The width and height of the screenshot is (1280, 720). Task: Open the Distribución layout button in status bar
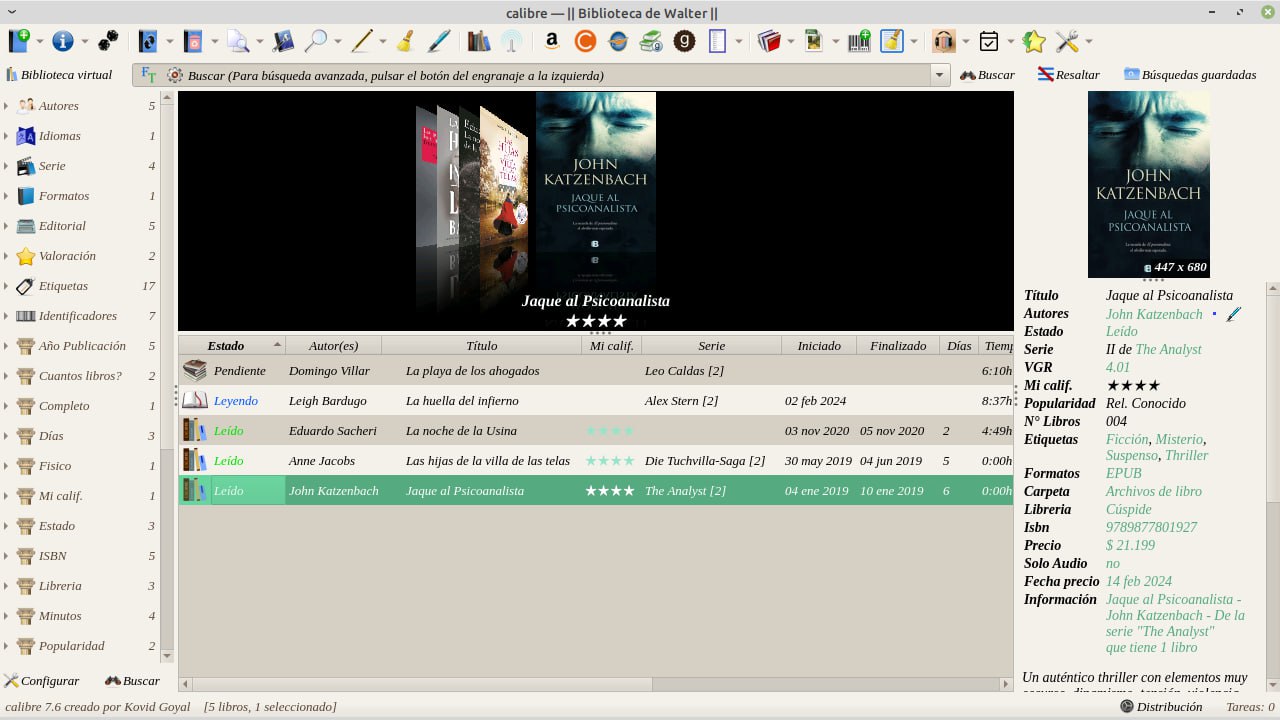tap(1161, 707)
